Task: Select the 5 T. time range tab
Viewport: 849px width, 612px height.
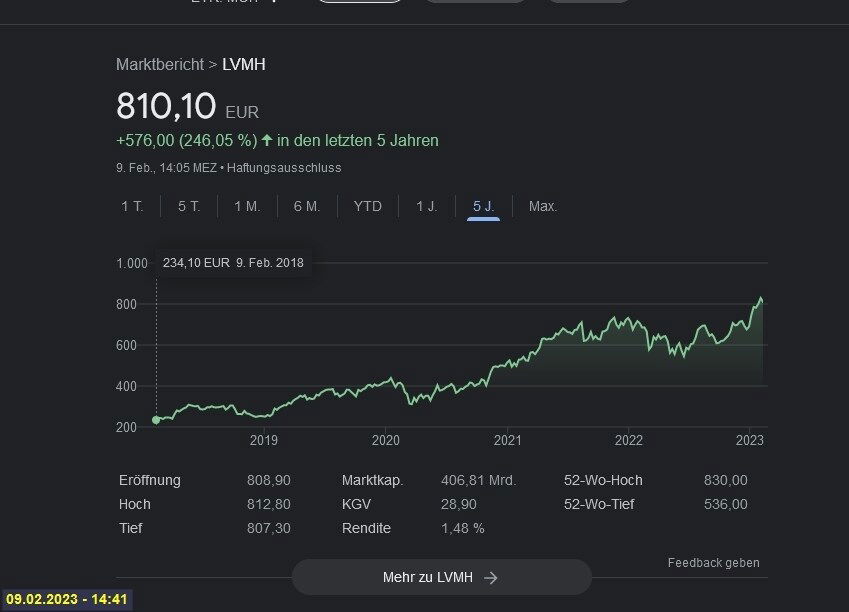Action: 189,206
